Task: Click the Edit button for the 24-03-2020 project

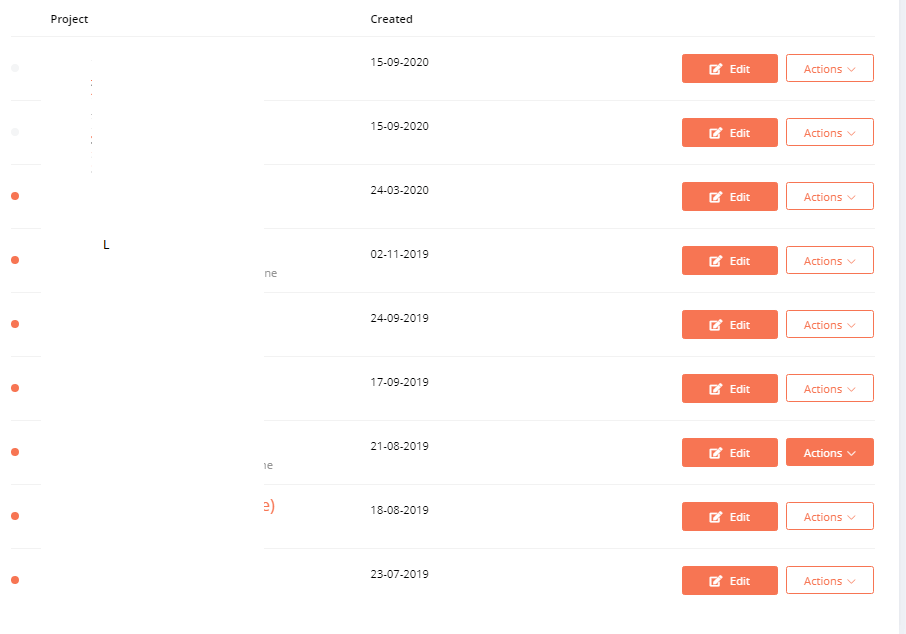Action: 729,196
